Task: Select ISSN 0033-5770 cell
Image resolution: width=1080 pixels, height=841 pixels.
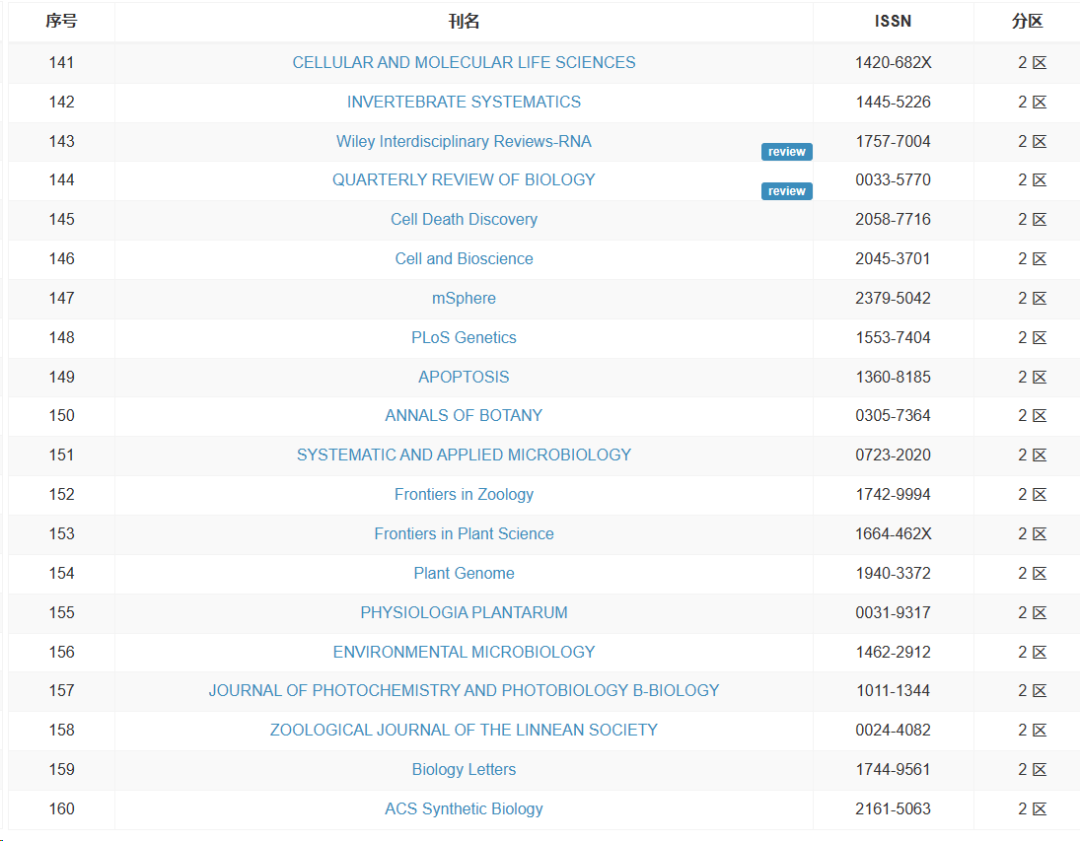Action: [893, 180]
